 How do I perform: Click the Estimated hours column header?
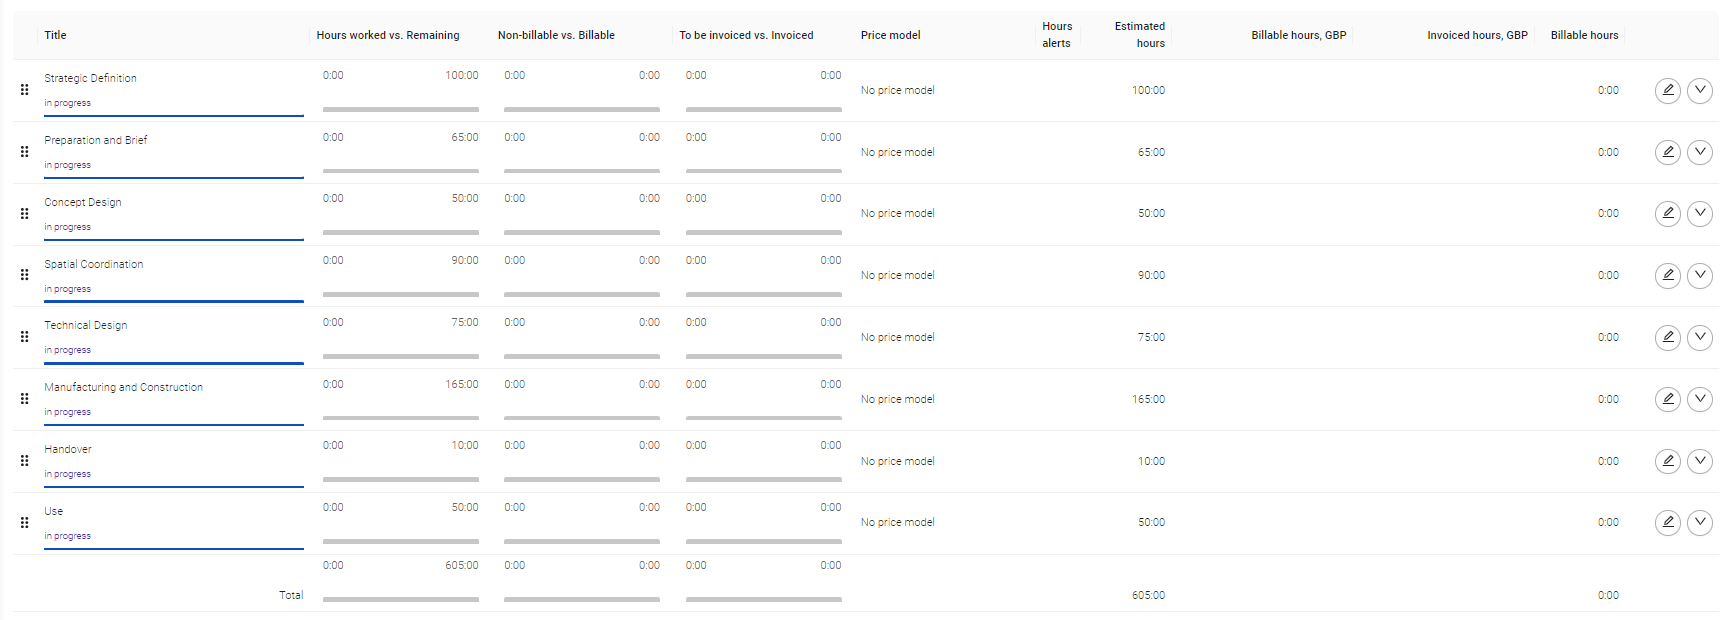pos(1140,35)
